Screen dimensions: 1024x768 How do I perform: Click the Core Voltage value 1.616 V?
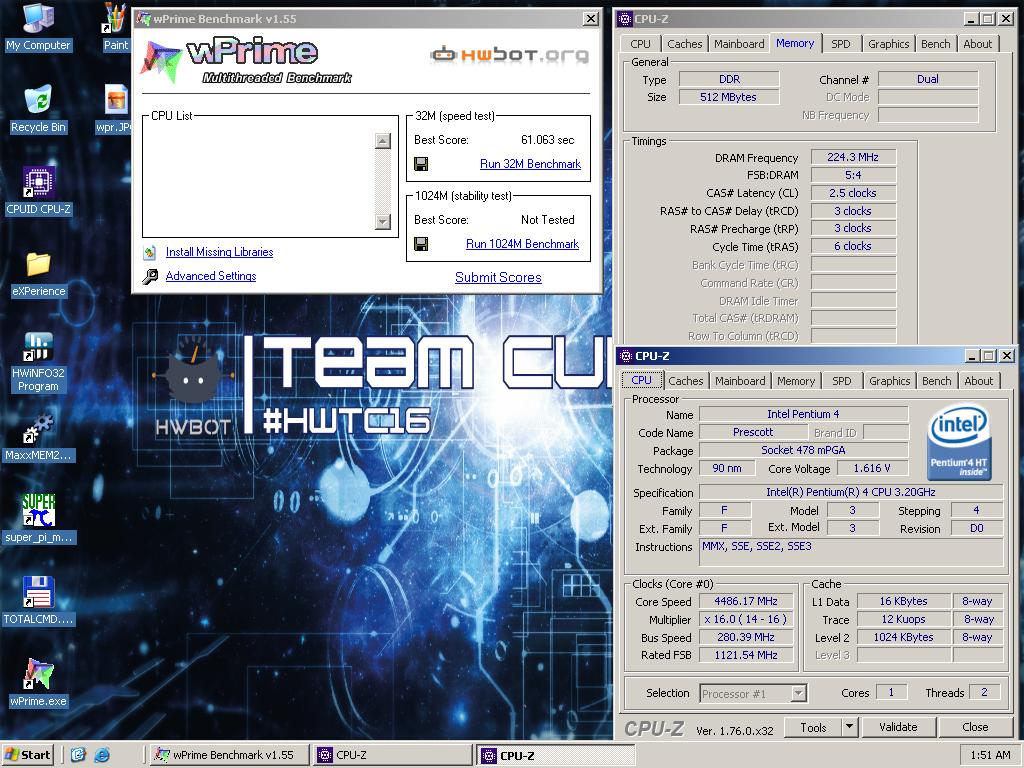[872, 468]
